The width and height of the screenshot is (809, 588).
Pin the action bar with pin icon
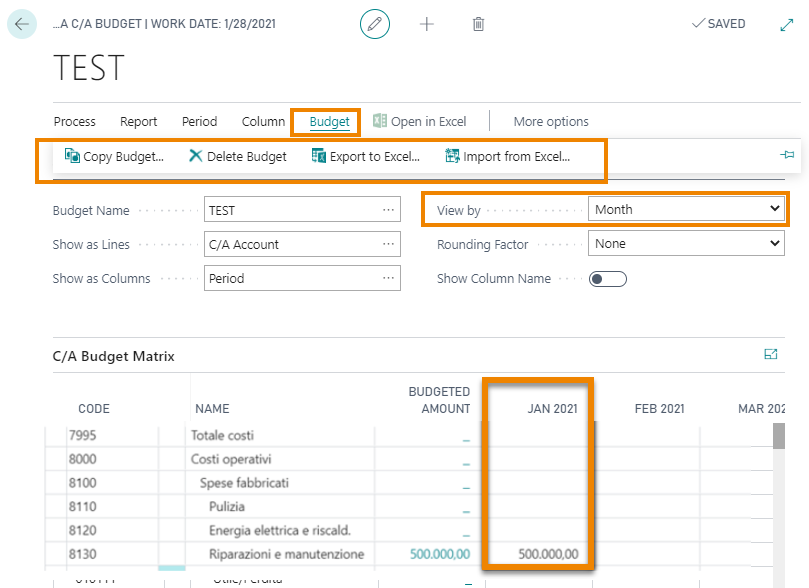pos(786,155)
